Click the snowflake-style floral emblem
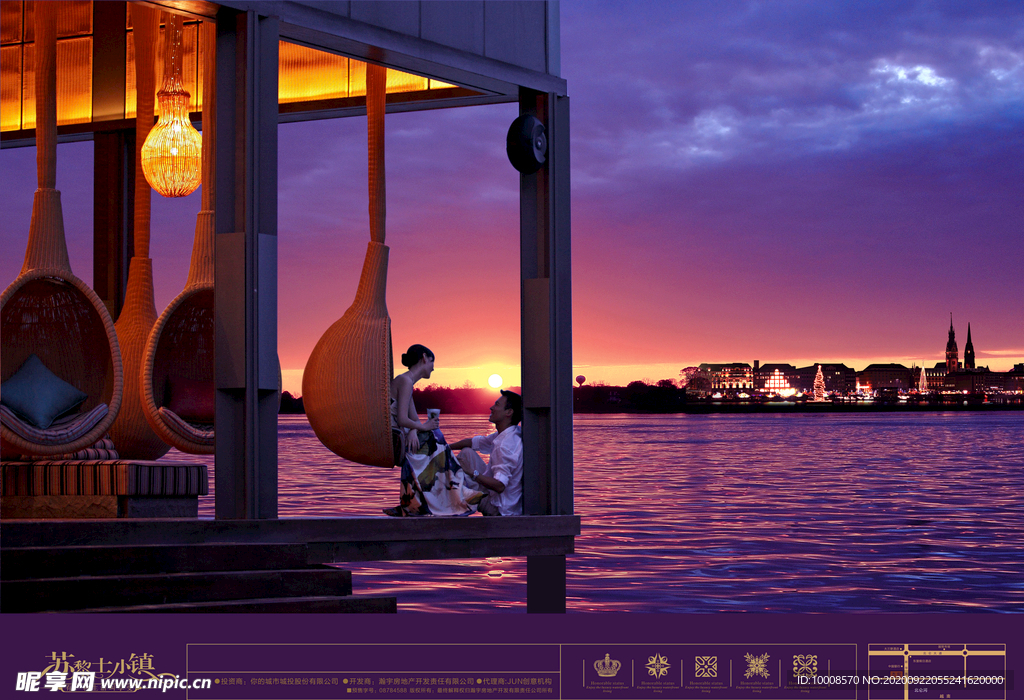 click(x=756, y=665)
